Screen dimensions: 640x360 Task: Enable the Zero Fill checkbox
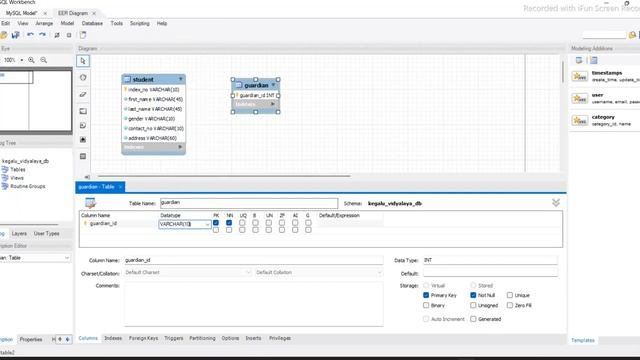pos(510,305)
